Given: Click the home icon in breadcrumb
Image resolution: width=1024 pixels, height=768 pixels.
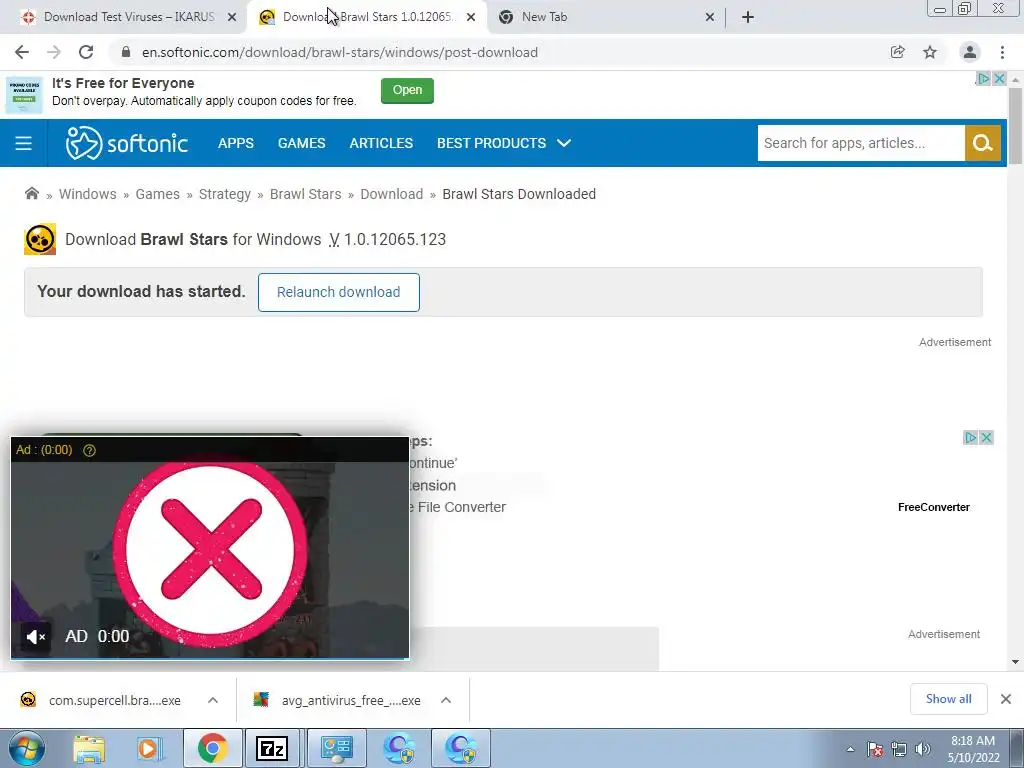Looking at the screenshot, I should 31,193.
